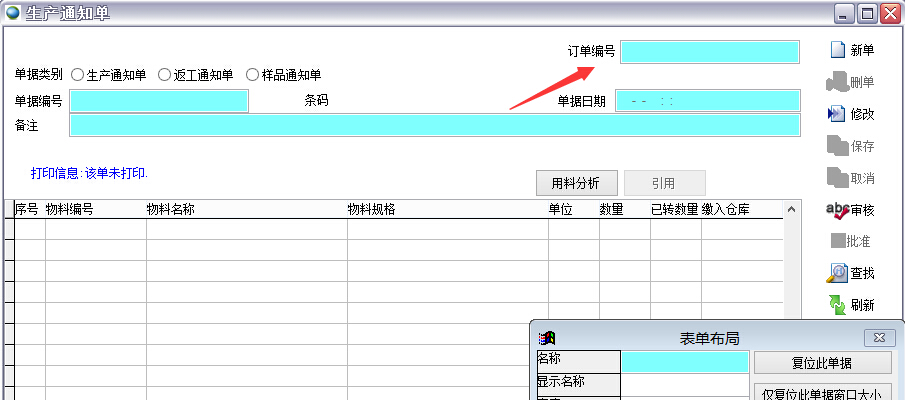Select the 生产通知单 radio button
Screen dimensions: 905x400
78,75
